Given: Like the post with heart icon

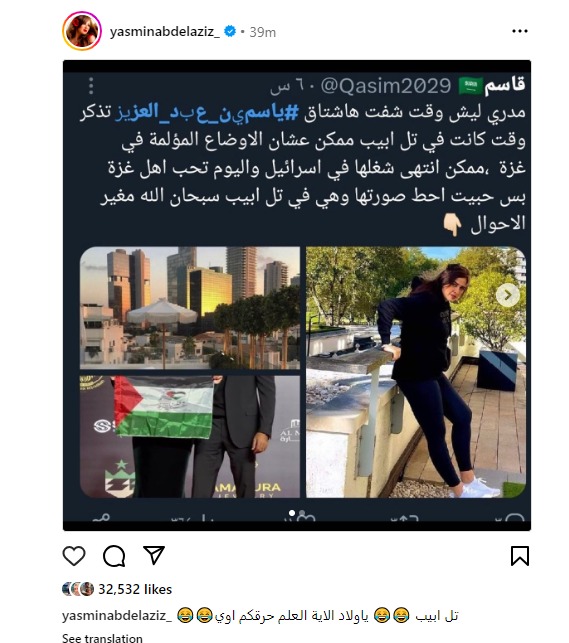Looking at the screenshot, I should [74, 556].
